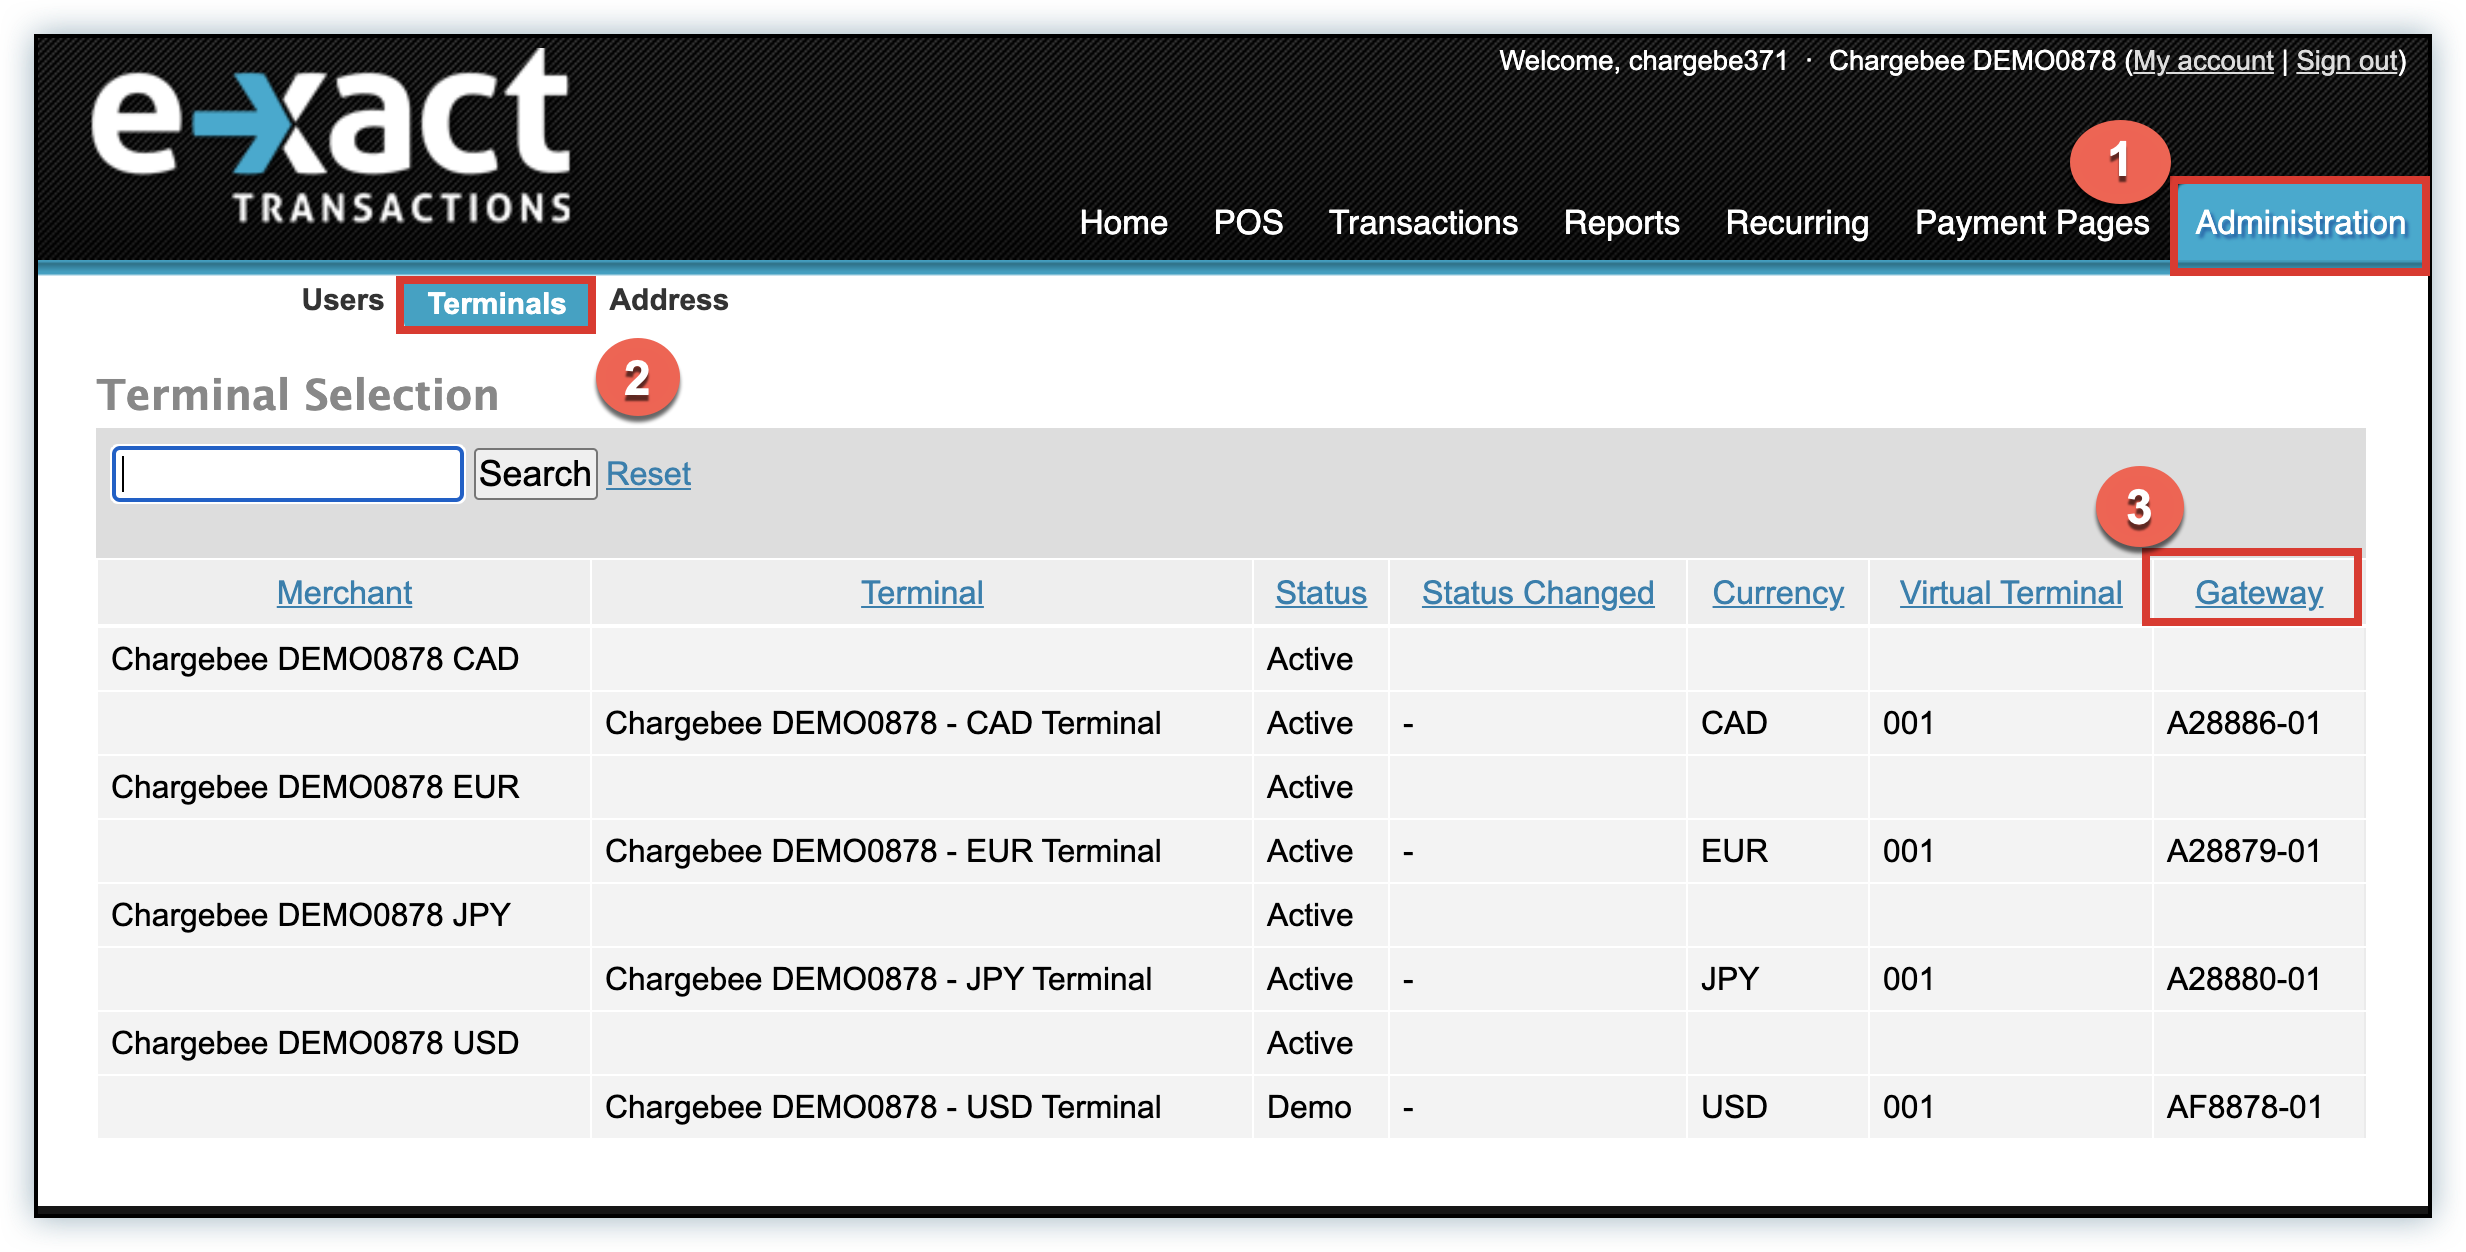Open Payment Pages menu
Image resolution: width=2466 pixels, height=1252 pixels.
click(2031, 223)
